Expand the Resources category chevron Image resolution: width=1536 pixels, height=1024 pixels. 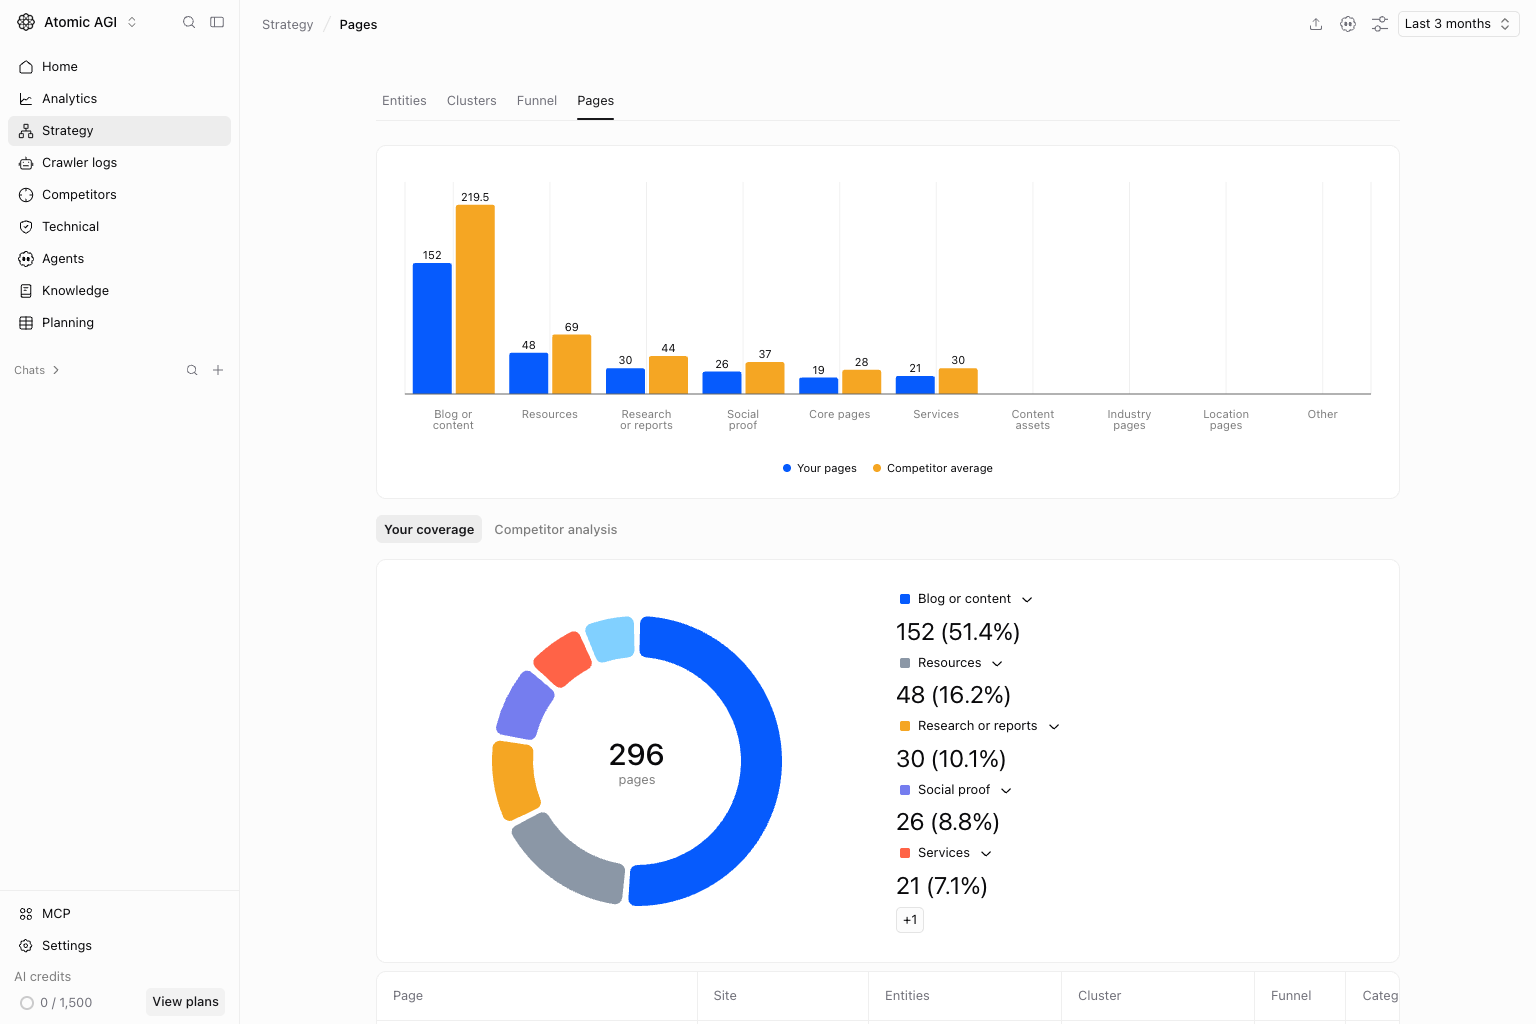[997, 663]
